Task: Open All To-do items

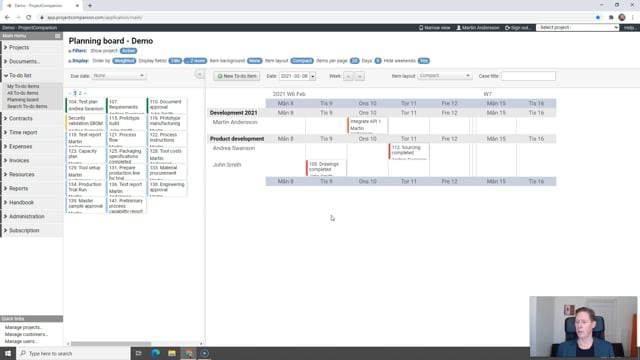Action: point(23,93)
